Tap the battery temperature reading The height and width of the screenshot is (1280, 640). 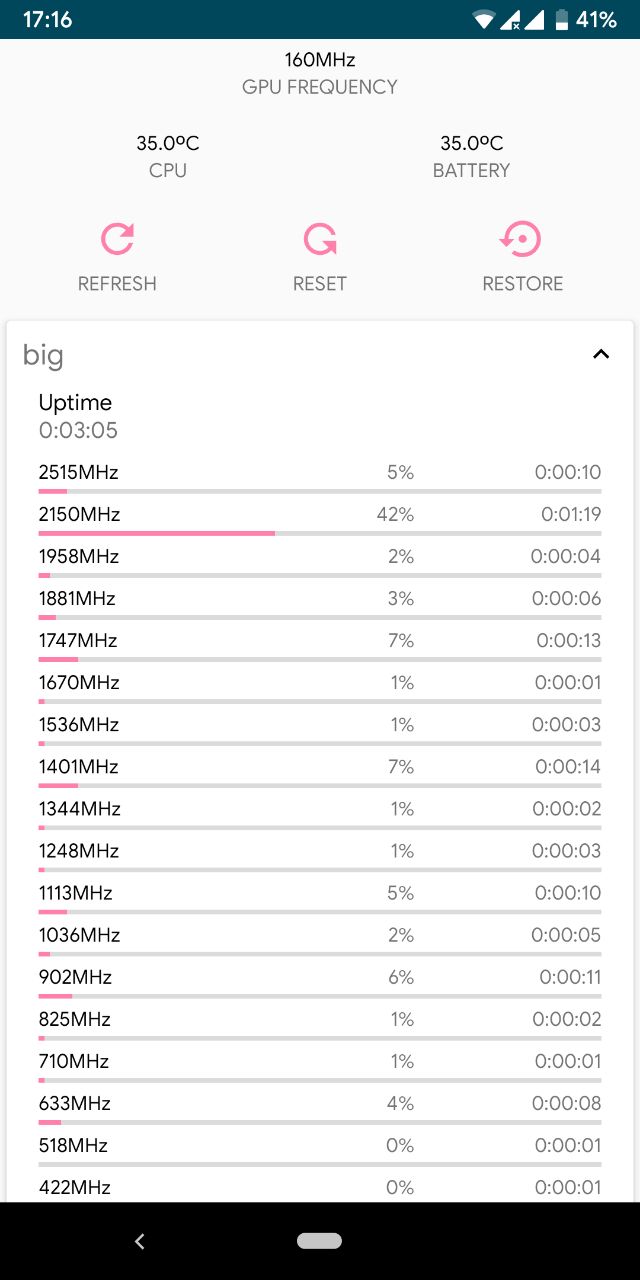(x=472, y=144)
